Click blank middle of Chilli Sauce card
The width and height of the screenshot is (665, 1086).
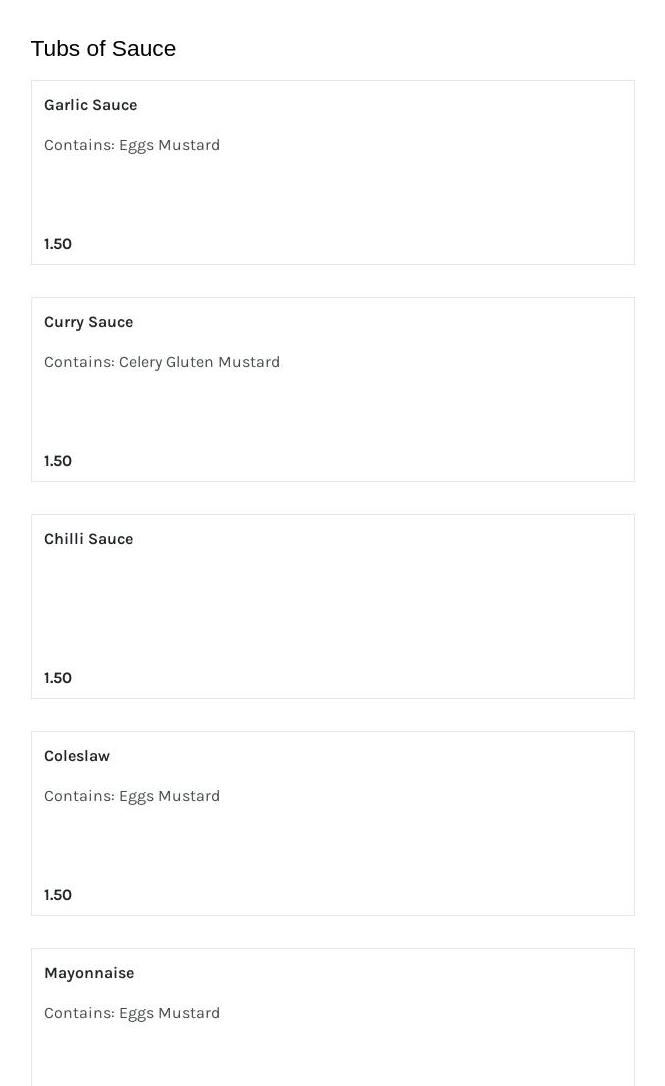[332, 608]
